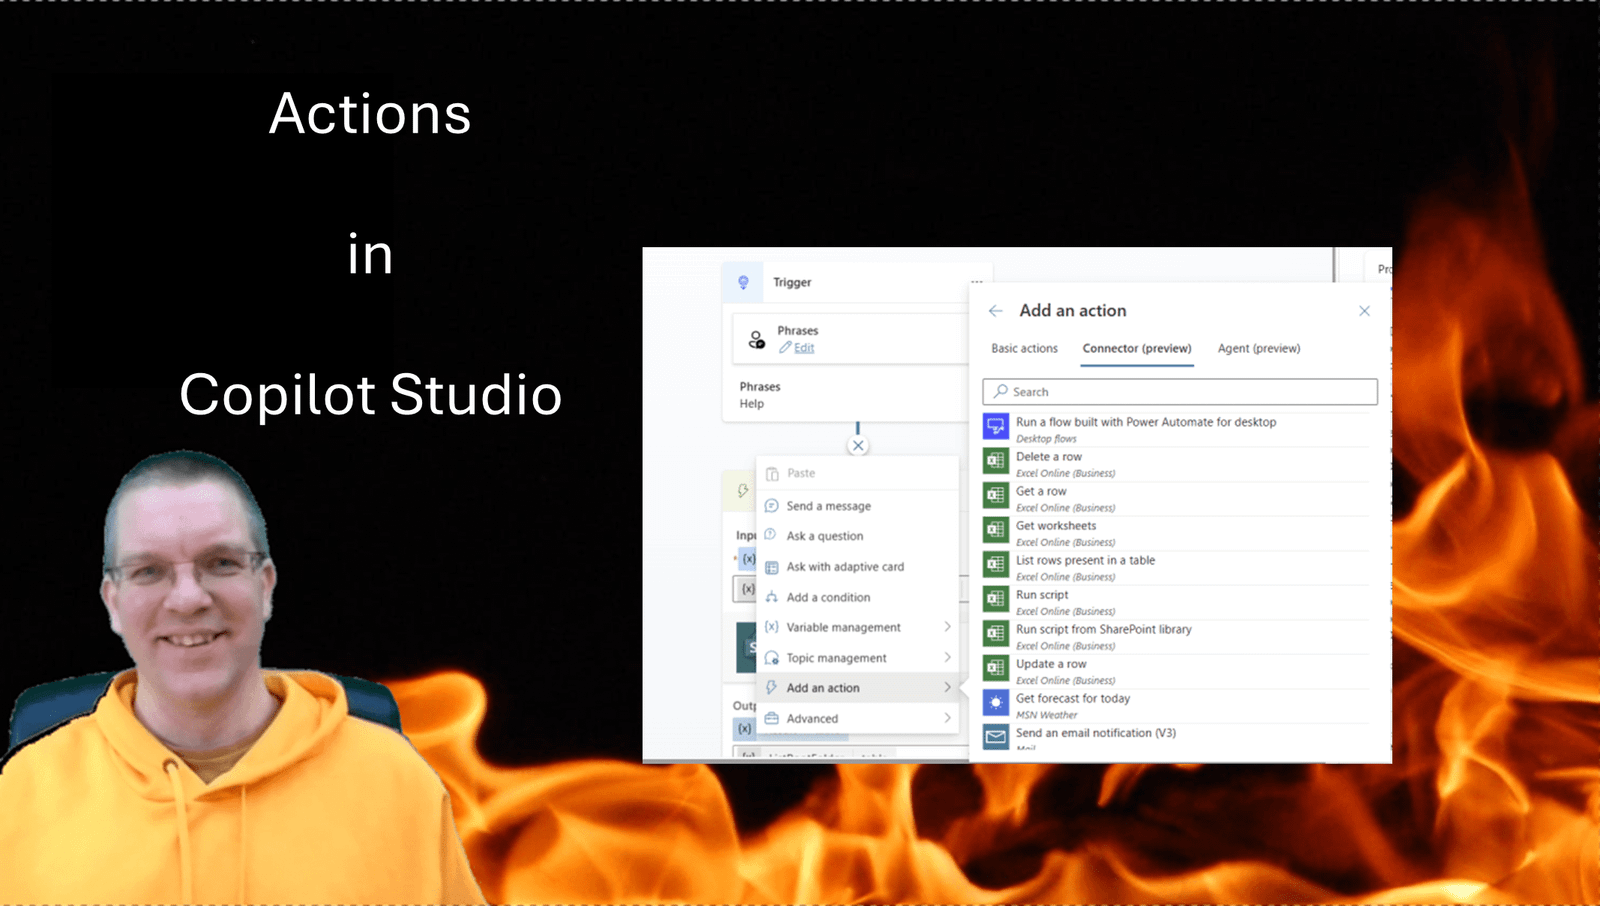The height and width of the screenshot is (906, 1600).
Task: Click the Variable management {x} icon
Action: (771, 627)
